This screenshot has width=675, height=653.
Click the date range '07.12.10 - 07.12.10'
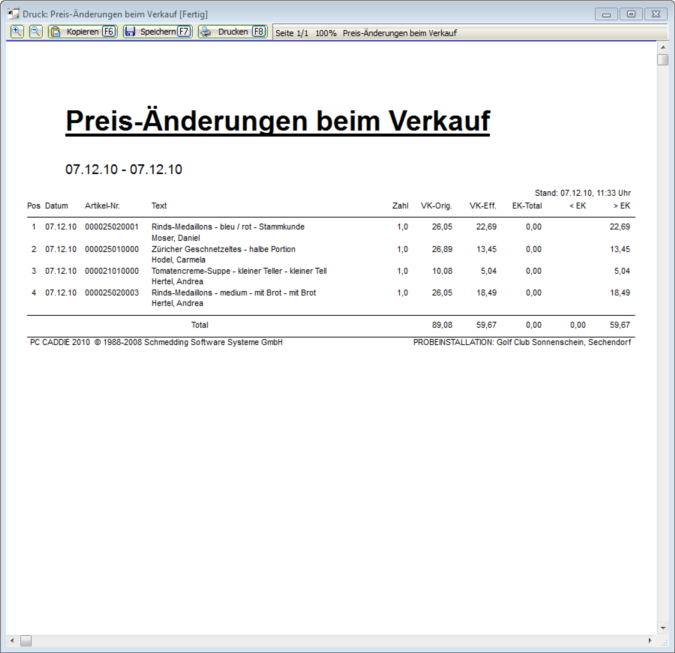(x=124, y=169)
